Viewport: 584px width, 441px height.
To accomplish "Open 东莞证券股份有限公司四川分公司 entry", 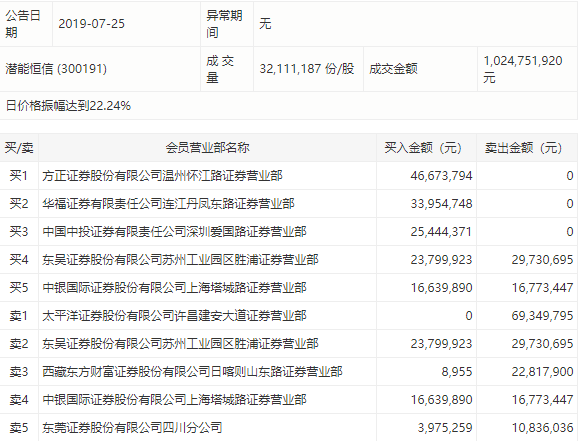I will pos(132,428).
